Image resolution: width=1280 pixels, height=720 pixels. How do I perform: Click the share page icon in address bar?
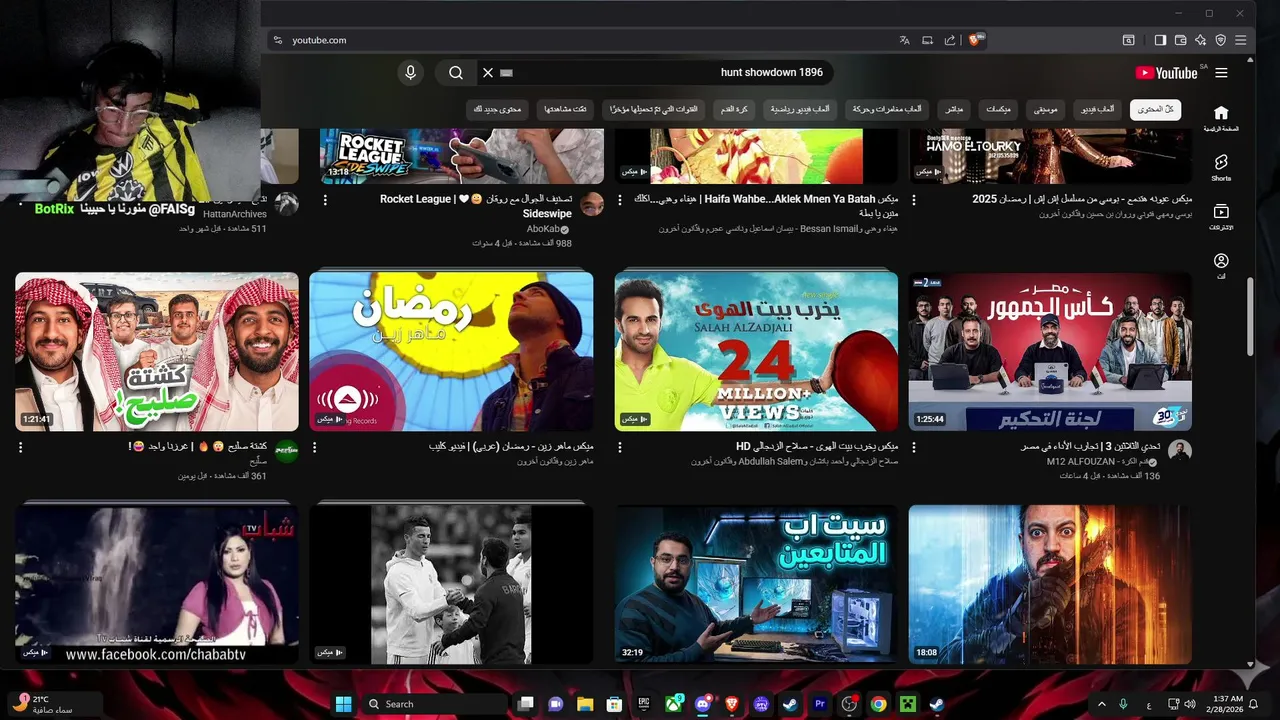coord(949,40)
